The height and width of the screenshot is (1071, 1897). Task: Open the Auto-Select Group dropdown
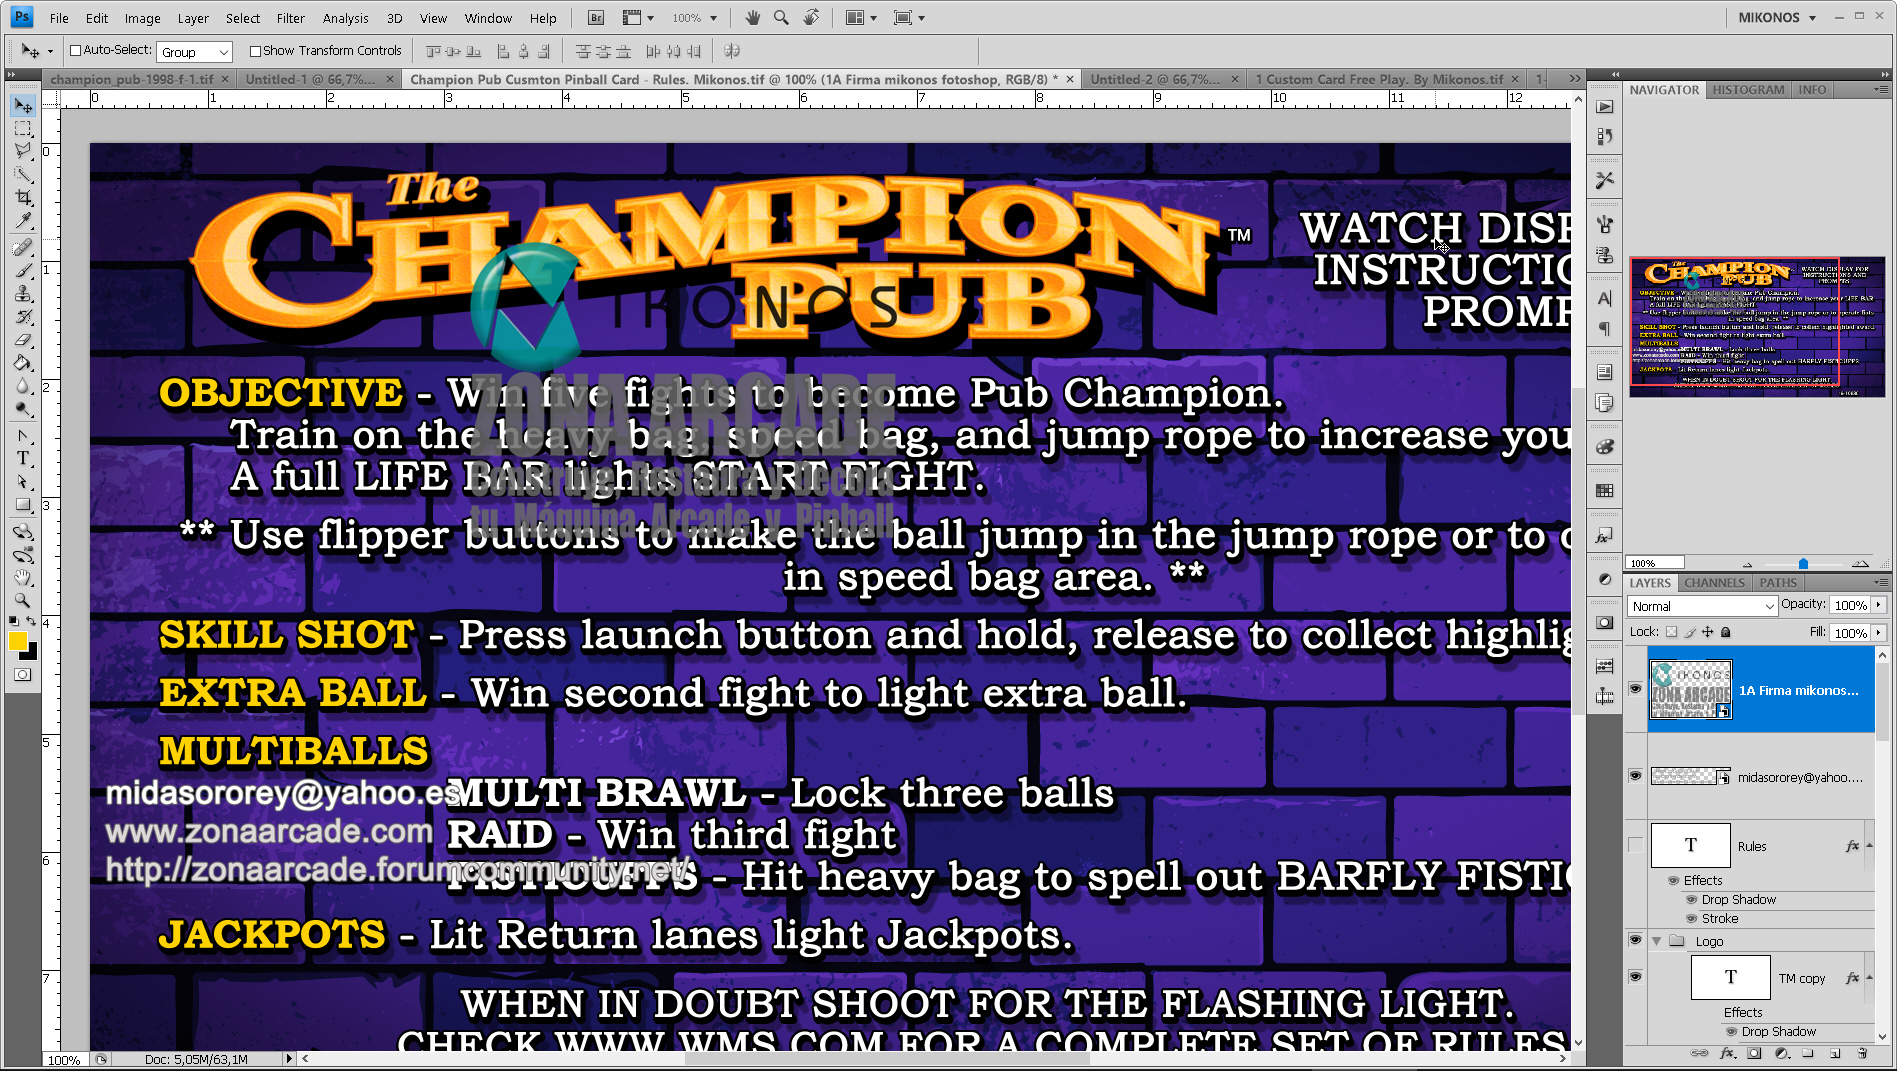[194, 50]
